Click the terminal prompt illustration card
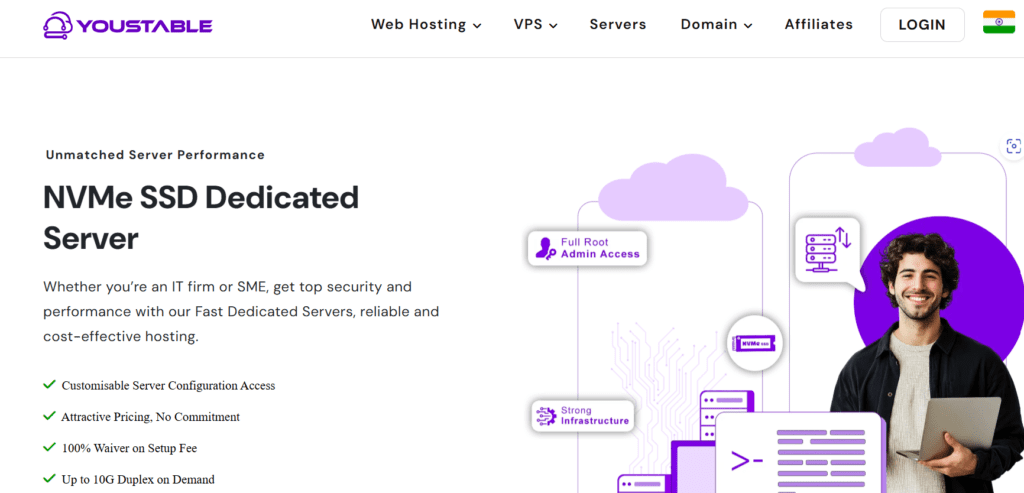Image resolution: width=1024 pixels, height=493 pixels. pos(800,453)
